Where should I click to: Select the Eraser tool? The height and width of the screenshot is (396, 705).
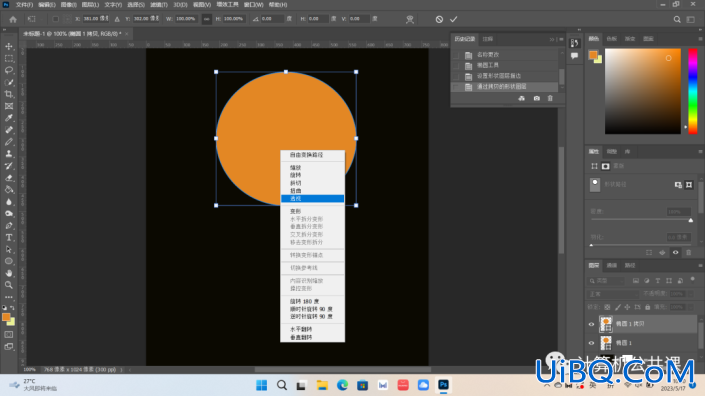point(9,178)
